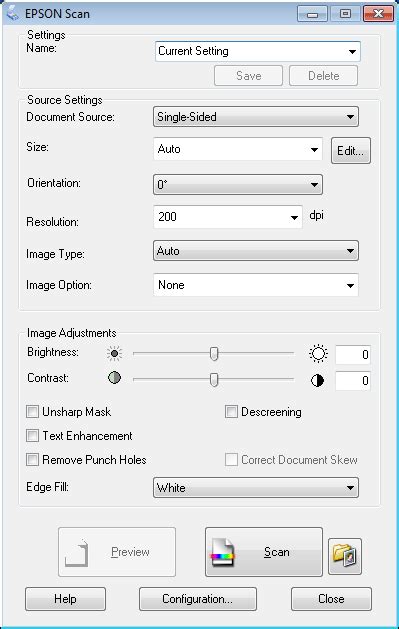399x629 pixels.
Task: Click the high brightness sun icon
Action: click(318, 353)
